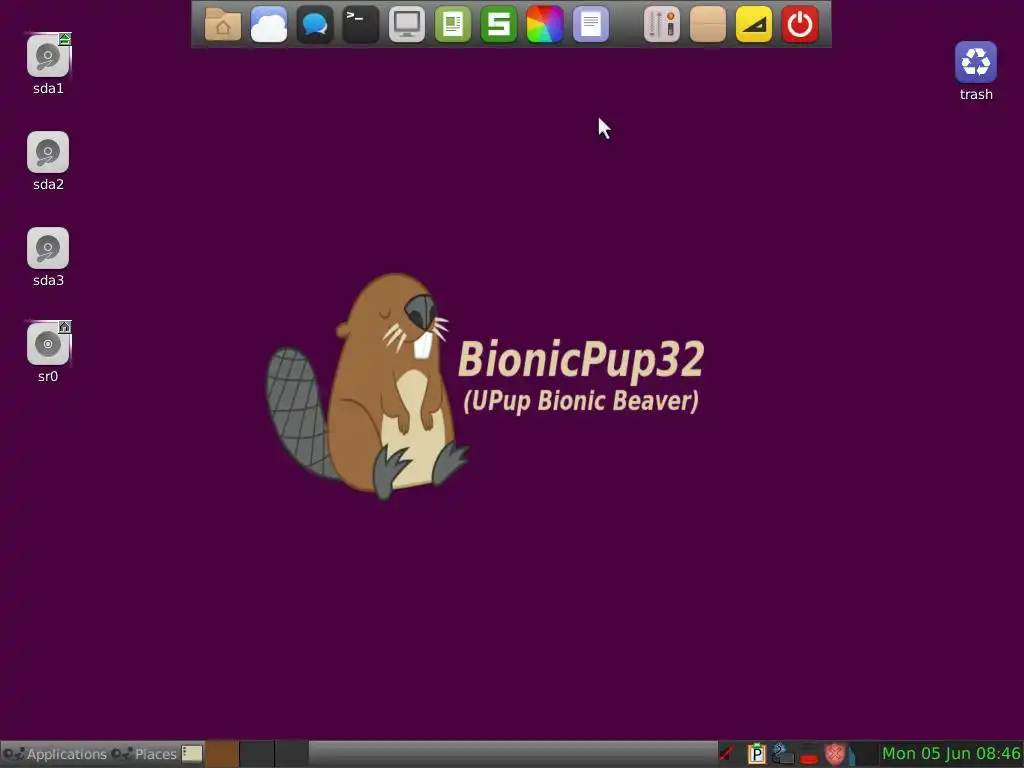Open the Applications menu
This screenshot has width=1024, height=768.
pos(55,754)
